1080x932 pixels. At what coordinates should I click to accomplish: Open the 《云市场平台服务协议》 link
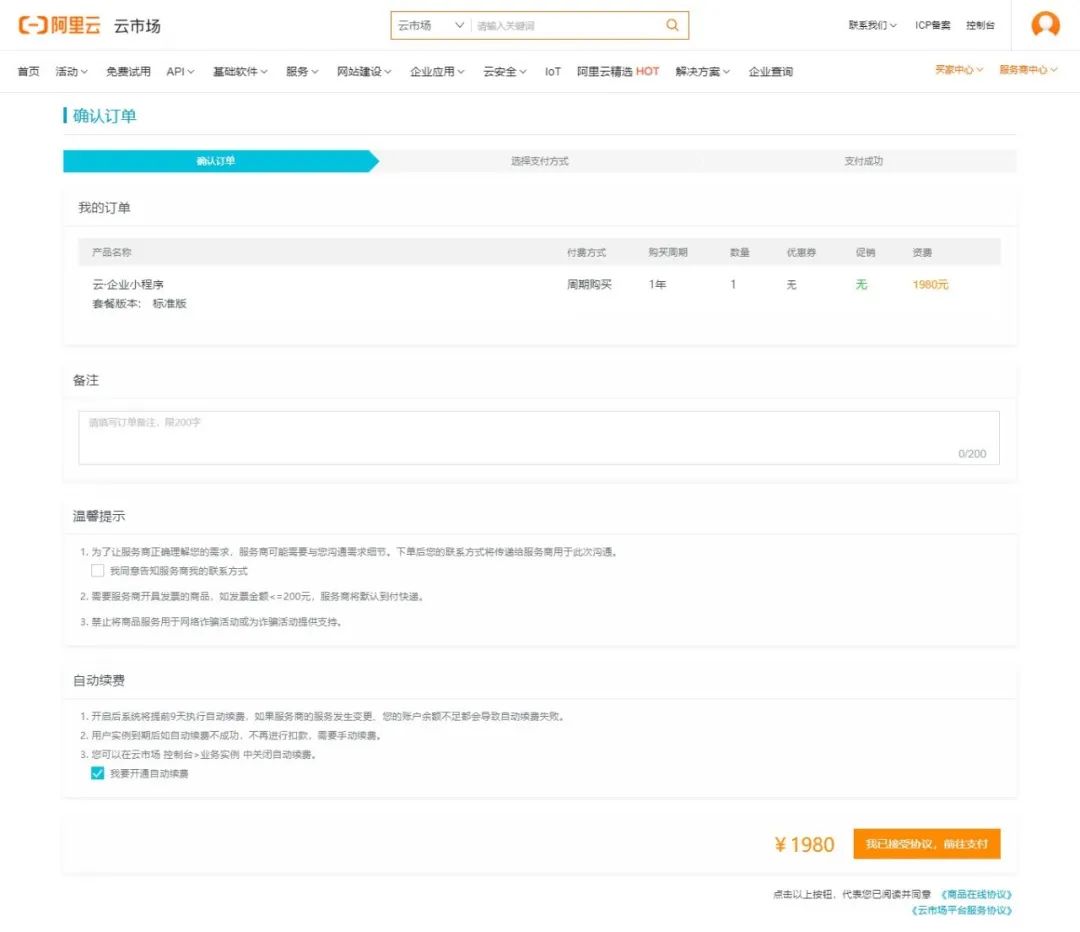[962, 911]
